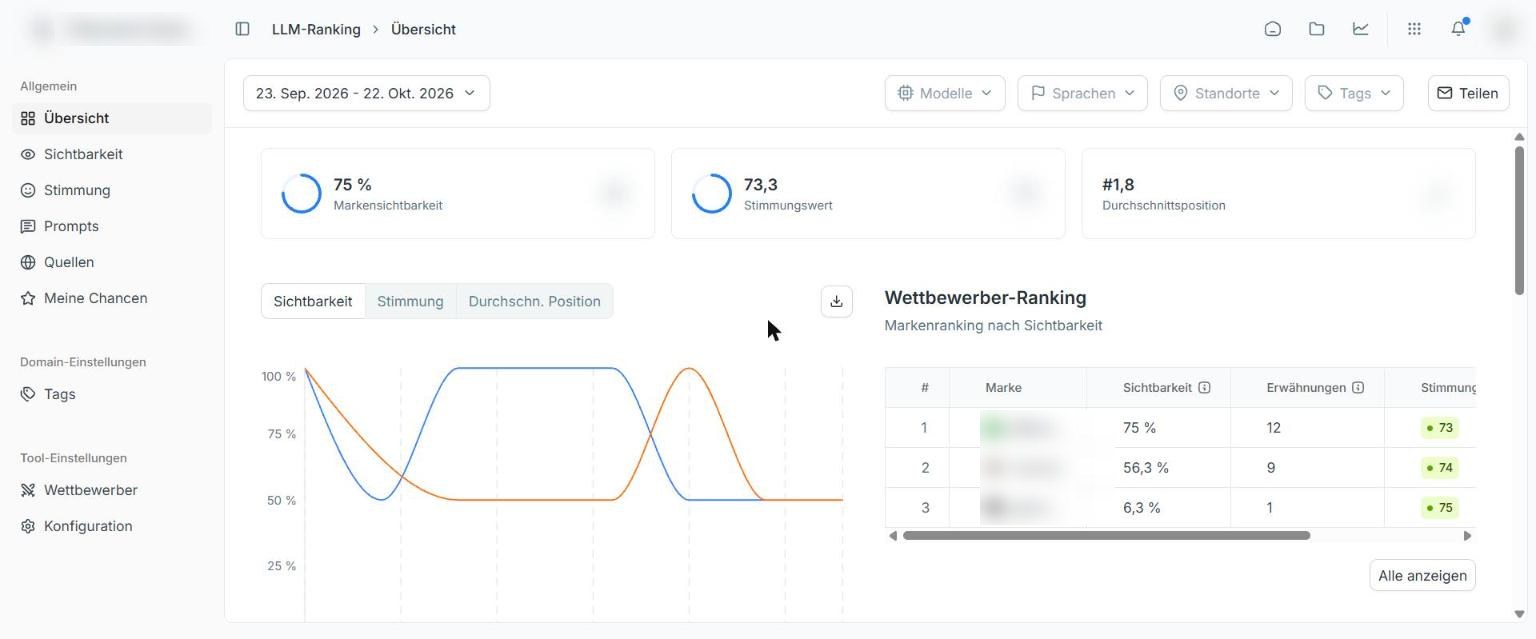
Task: Click the table horizontal scrollbar thumb
Action: click(x=1106, y=535)
